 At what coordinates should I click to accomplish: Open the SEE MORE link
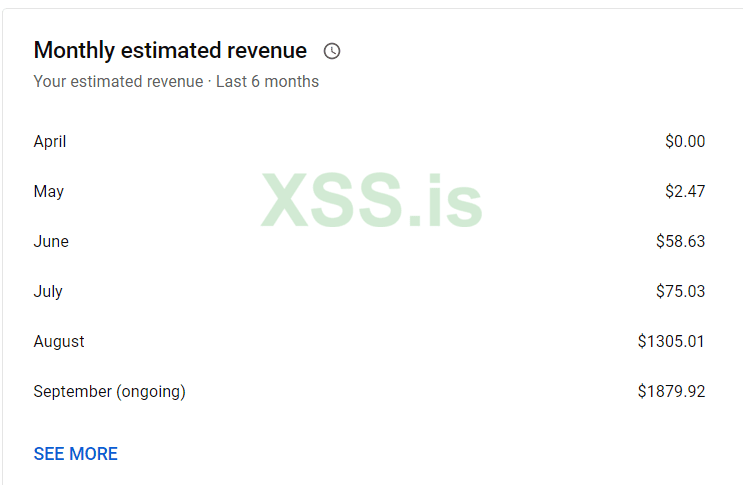tap(75, 454)
